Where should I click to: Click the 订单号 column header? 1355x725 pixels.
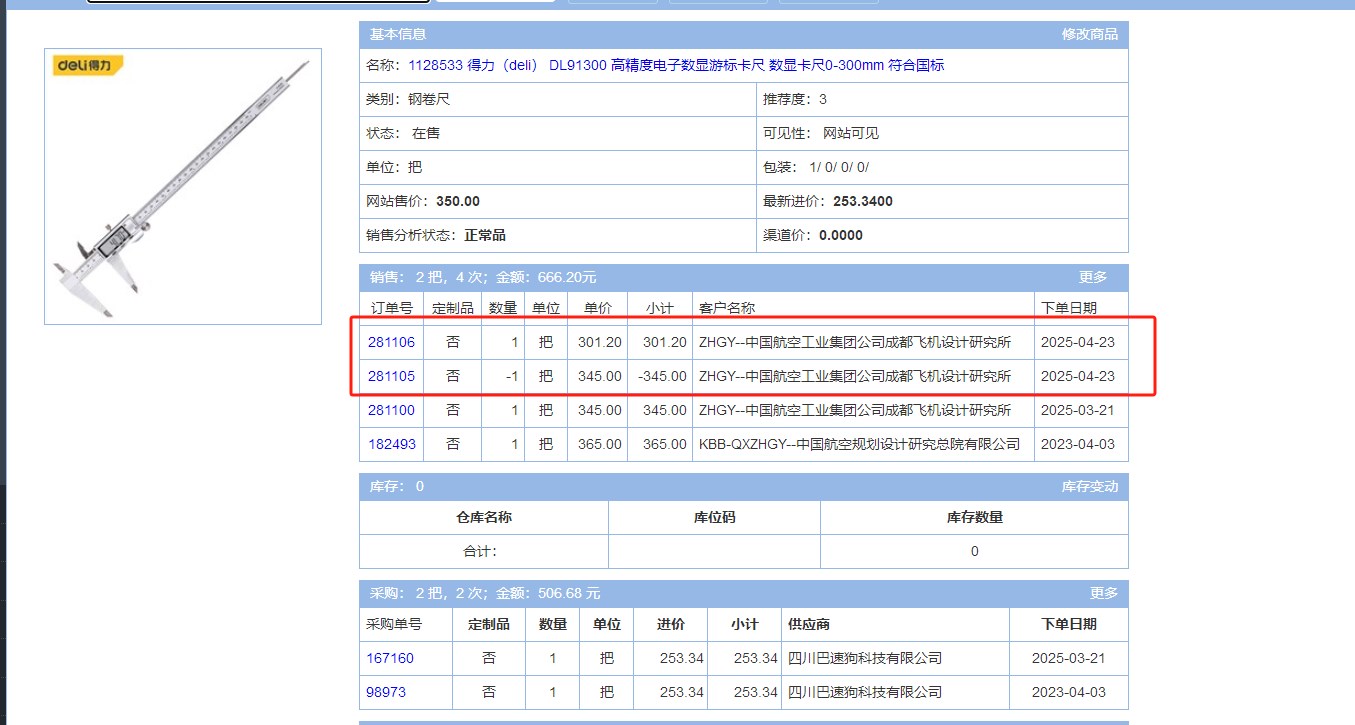[392, 307]
